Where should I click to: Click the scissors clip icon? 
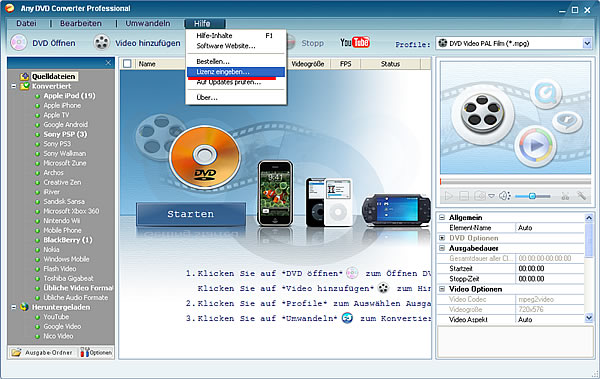point(565,196)
